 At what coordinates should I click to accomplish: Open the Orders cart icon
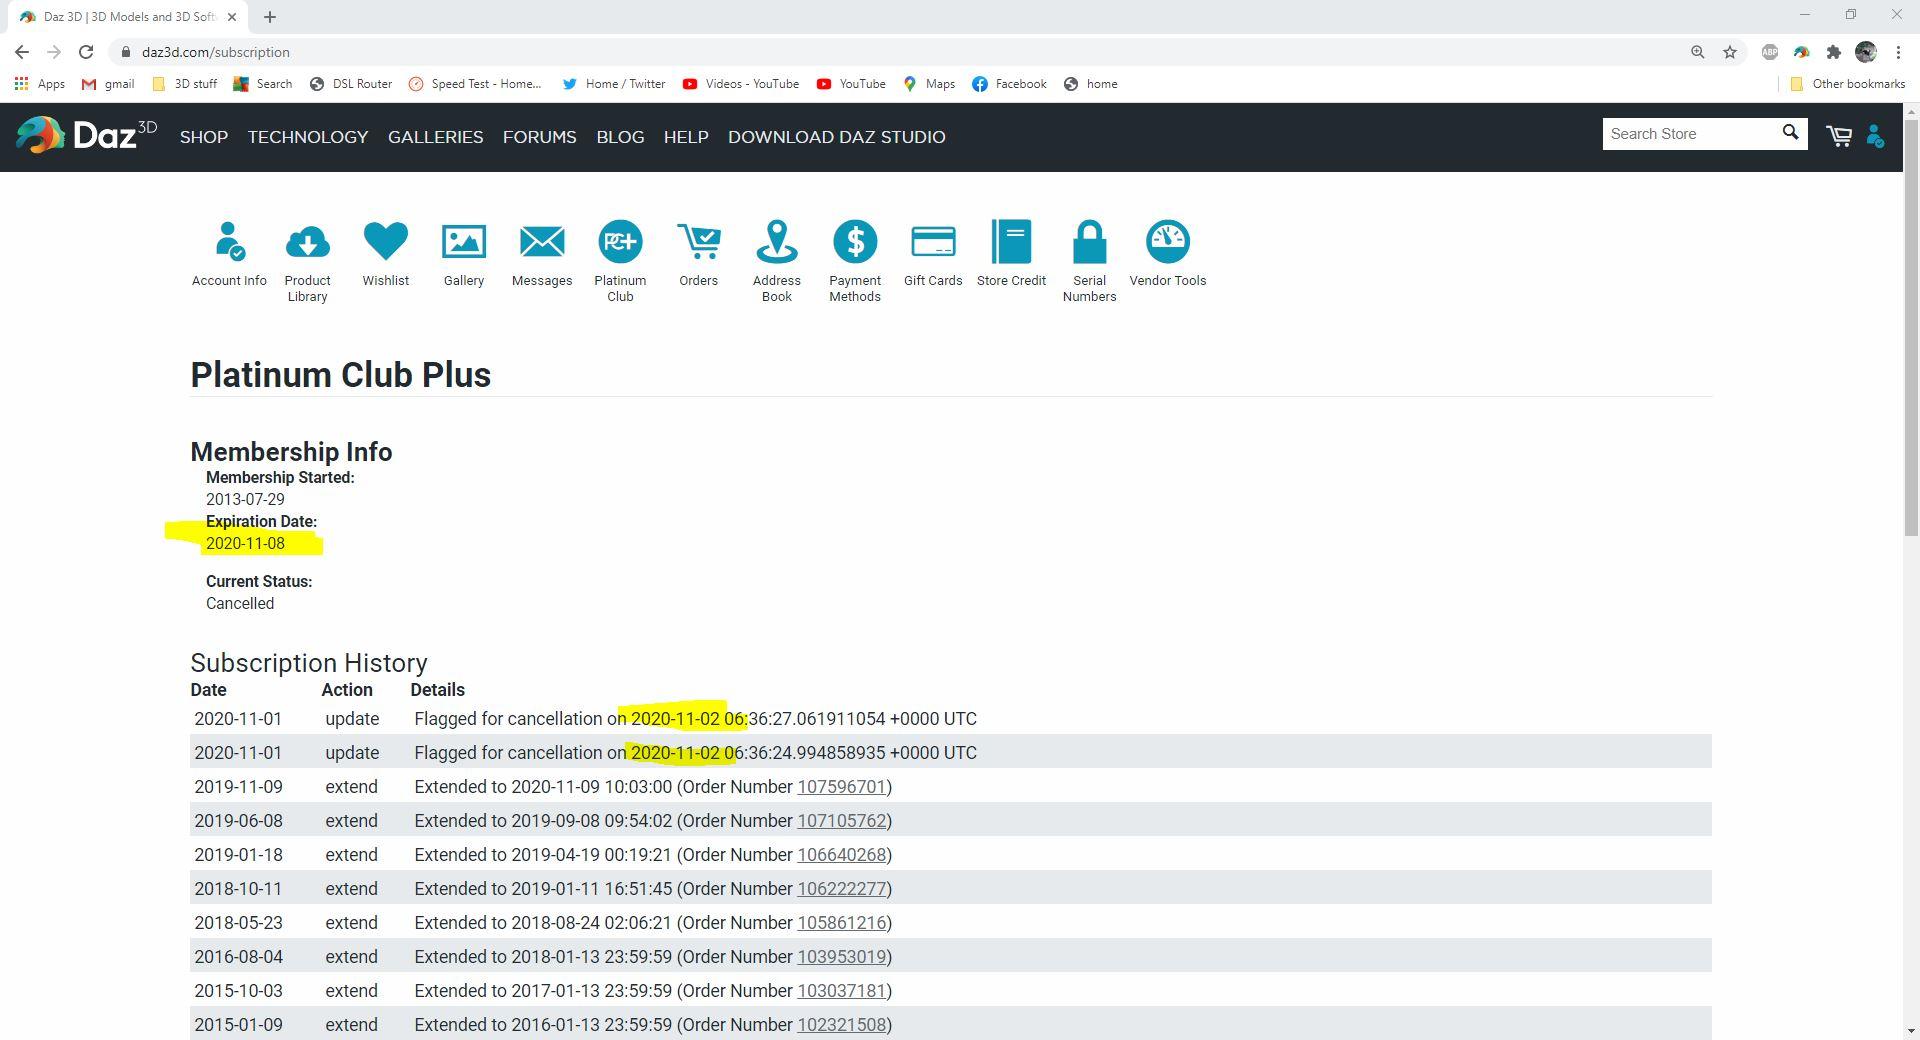698,241
